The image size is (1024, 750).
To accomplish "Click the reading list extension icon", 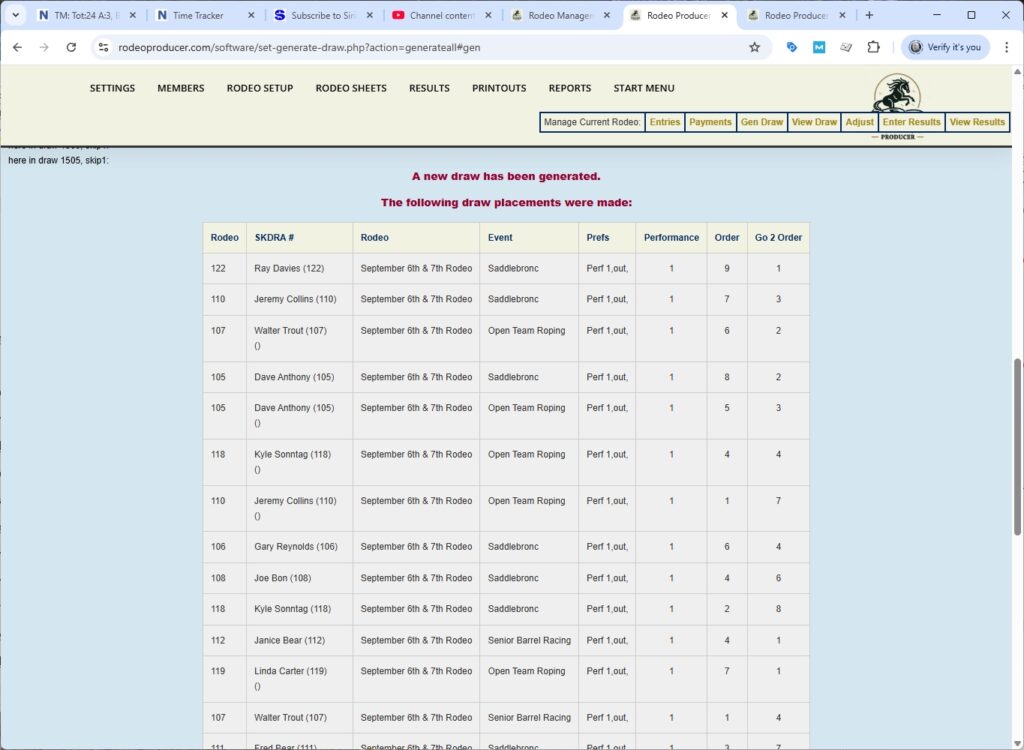I will click(x=846, y=47).
